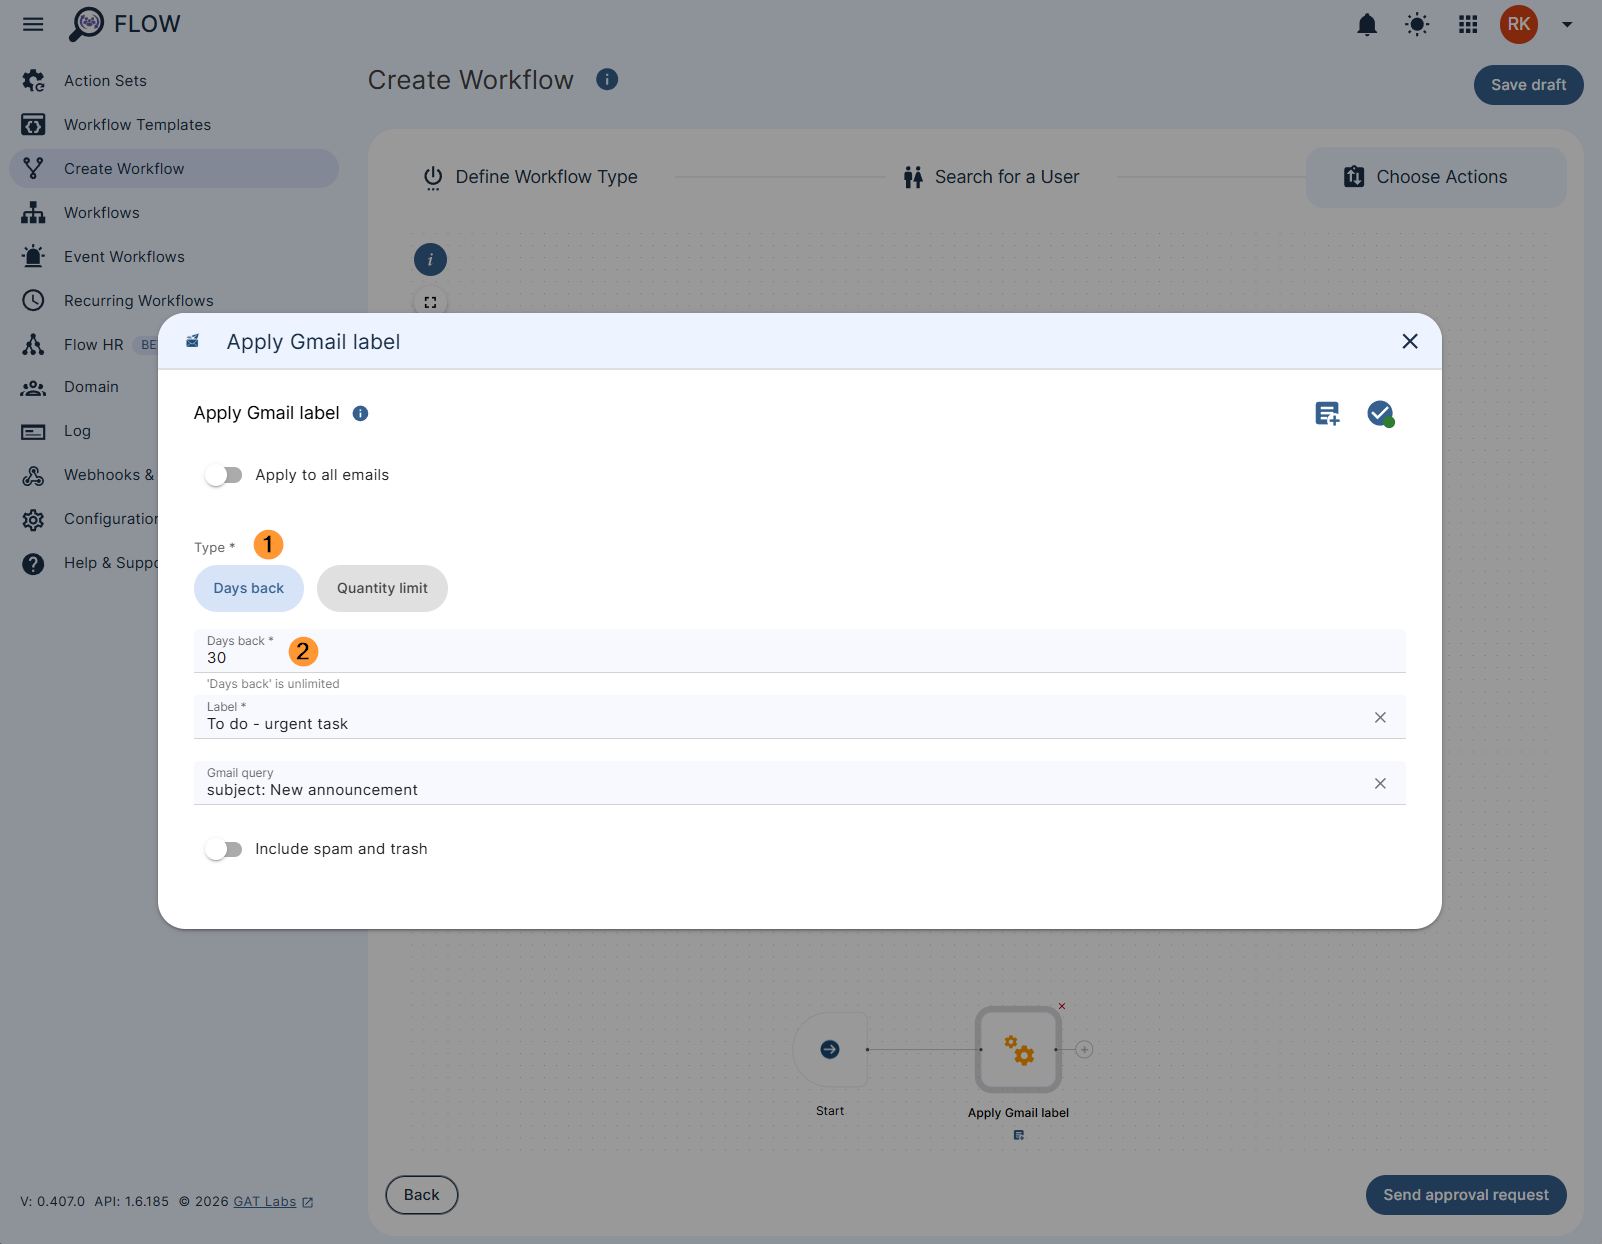Image resolution: width=1602 pixels, height=1244 pixels.
Task: Click the Send approval request button
Action: click(1465, 1195)
